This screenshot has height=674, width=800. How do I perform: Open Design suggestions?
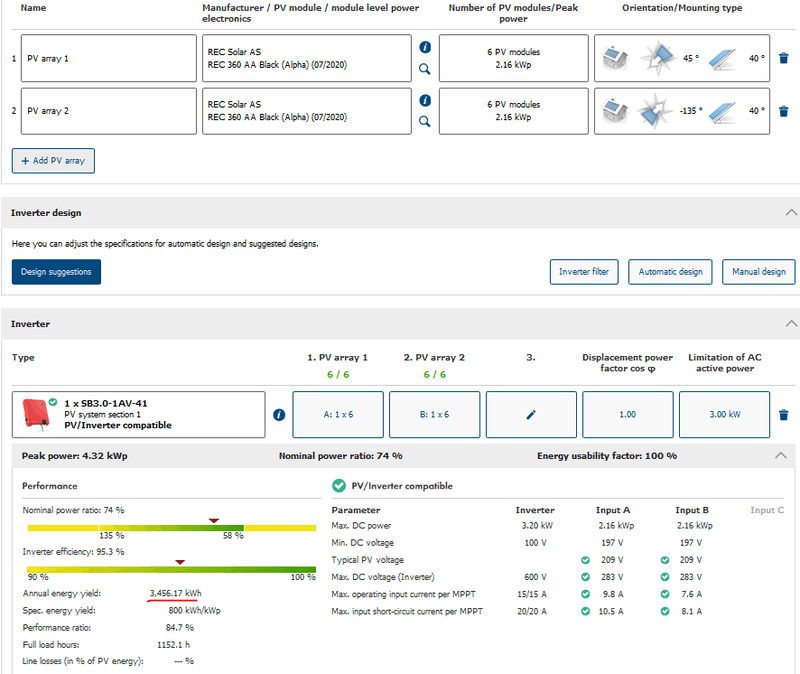tap(56, 272)
